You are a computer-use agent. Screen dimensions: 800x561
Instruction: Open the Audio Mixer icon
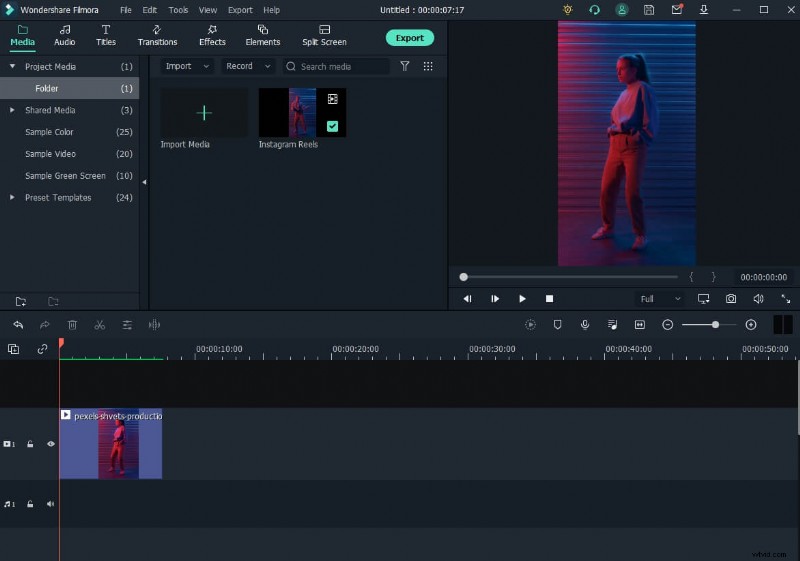pyautogui.click(x=612, y=324)
